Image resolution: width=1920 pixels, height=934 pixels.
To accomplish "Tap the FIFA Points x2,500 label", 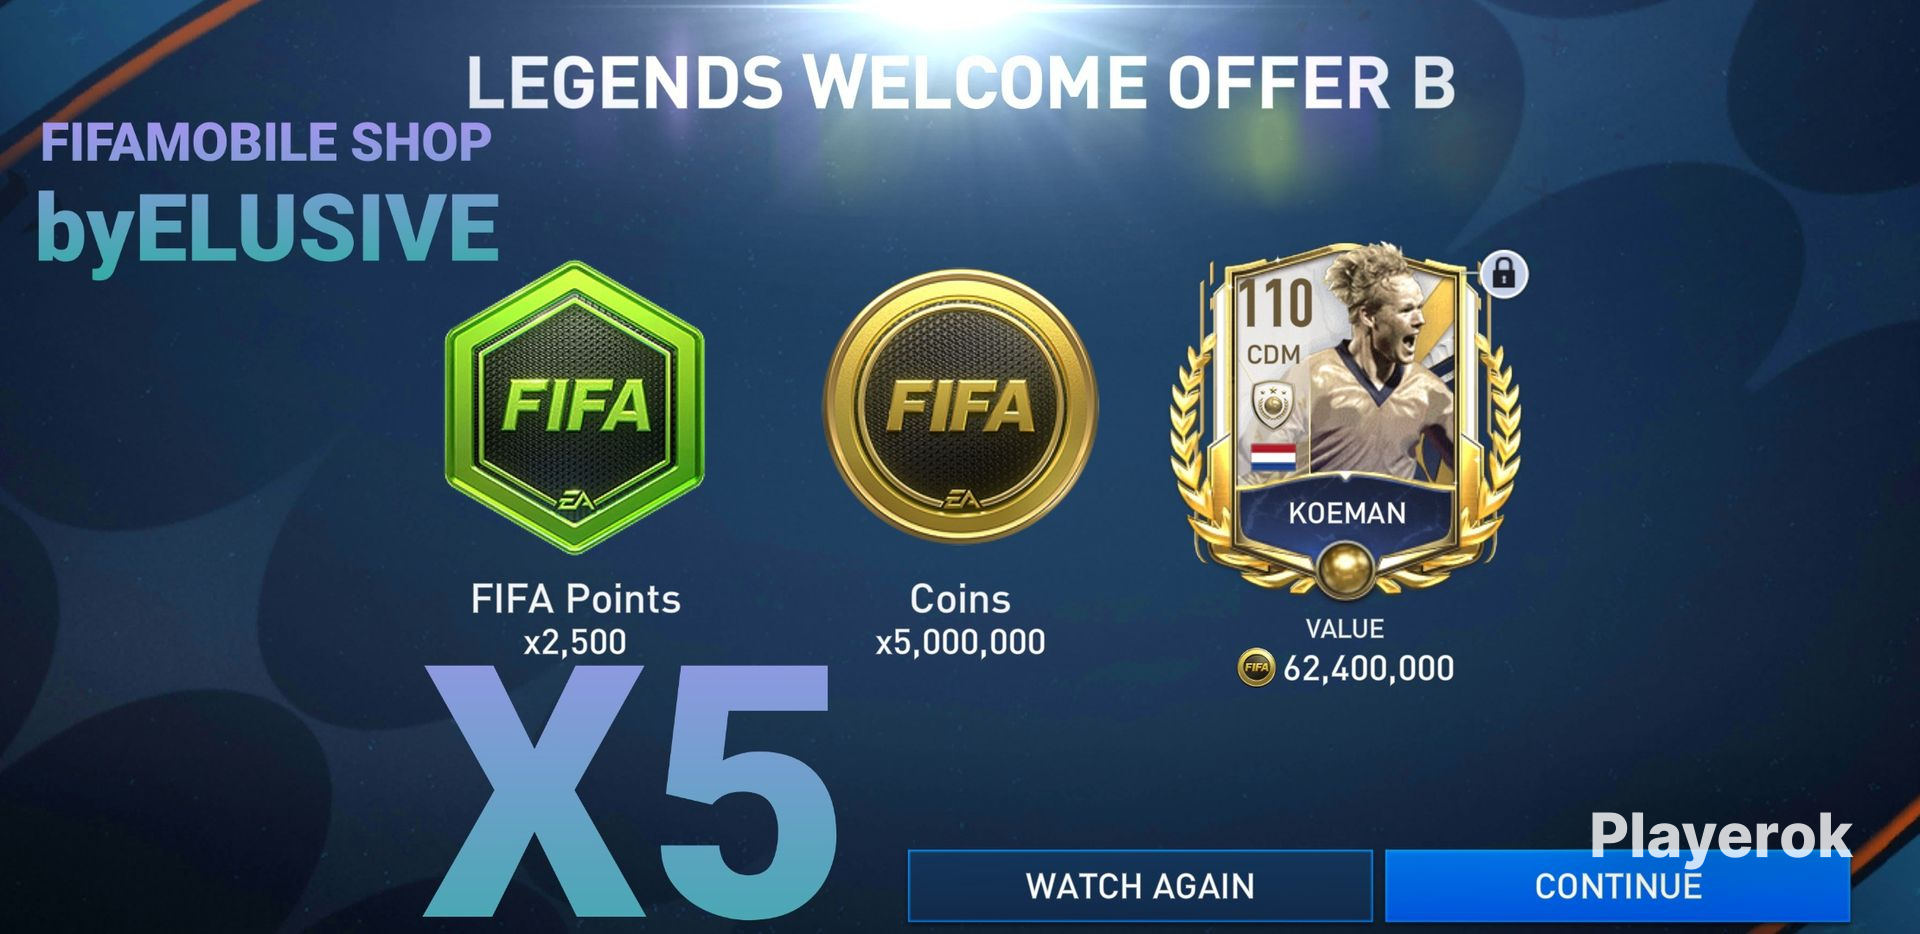I will pyautogui.click(x=576, y=619).
